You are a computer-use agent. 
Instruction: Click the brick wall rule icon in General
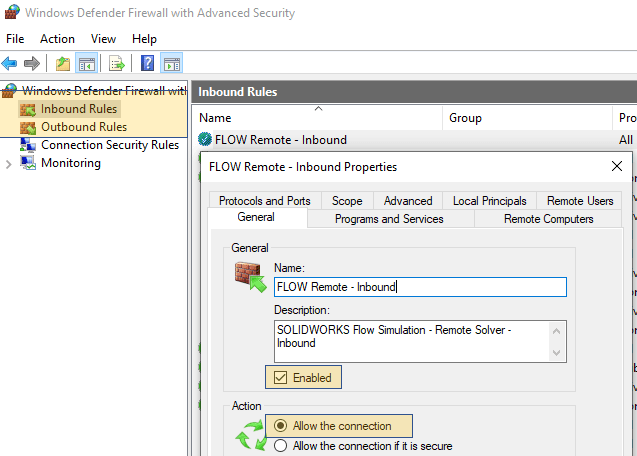coord(250,277)
